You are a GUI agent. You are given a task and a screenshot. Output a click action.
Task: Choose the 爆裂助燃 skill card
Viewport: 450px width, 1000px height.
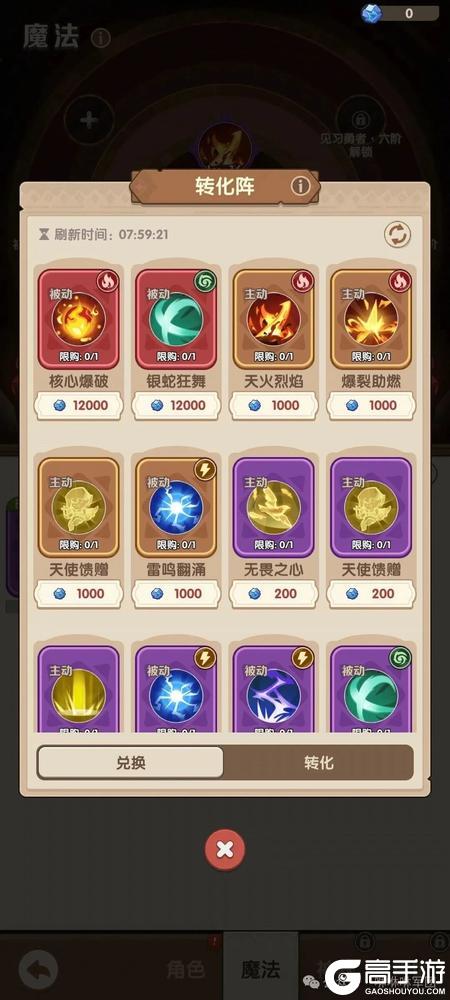[372, 319]
